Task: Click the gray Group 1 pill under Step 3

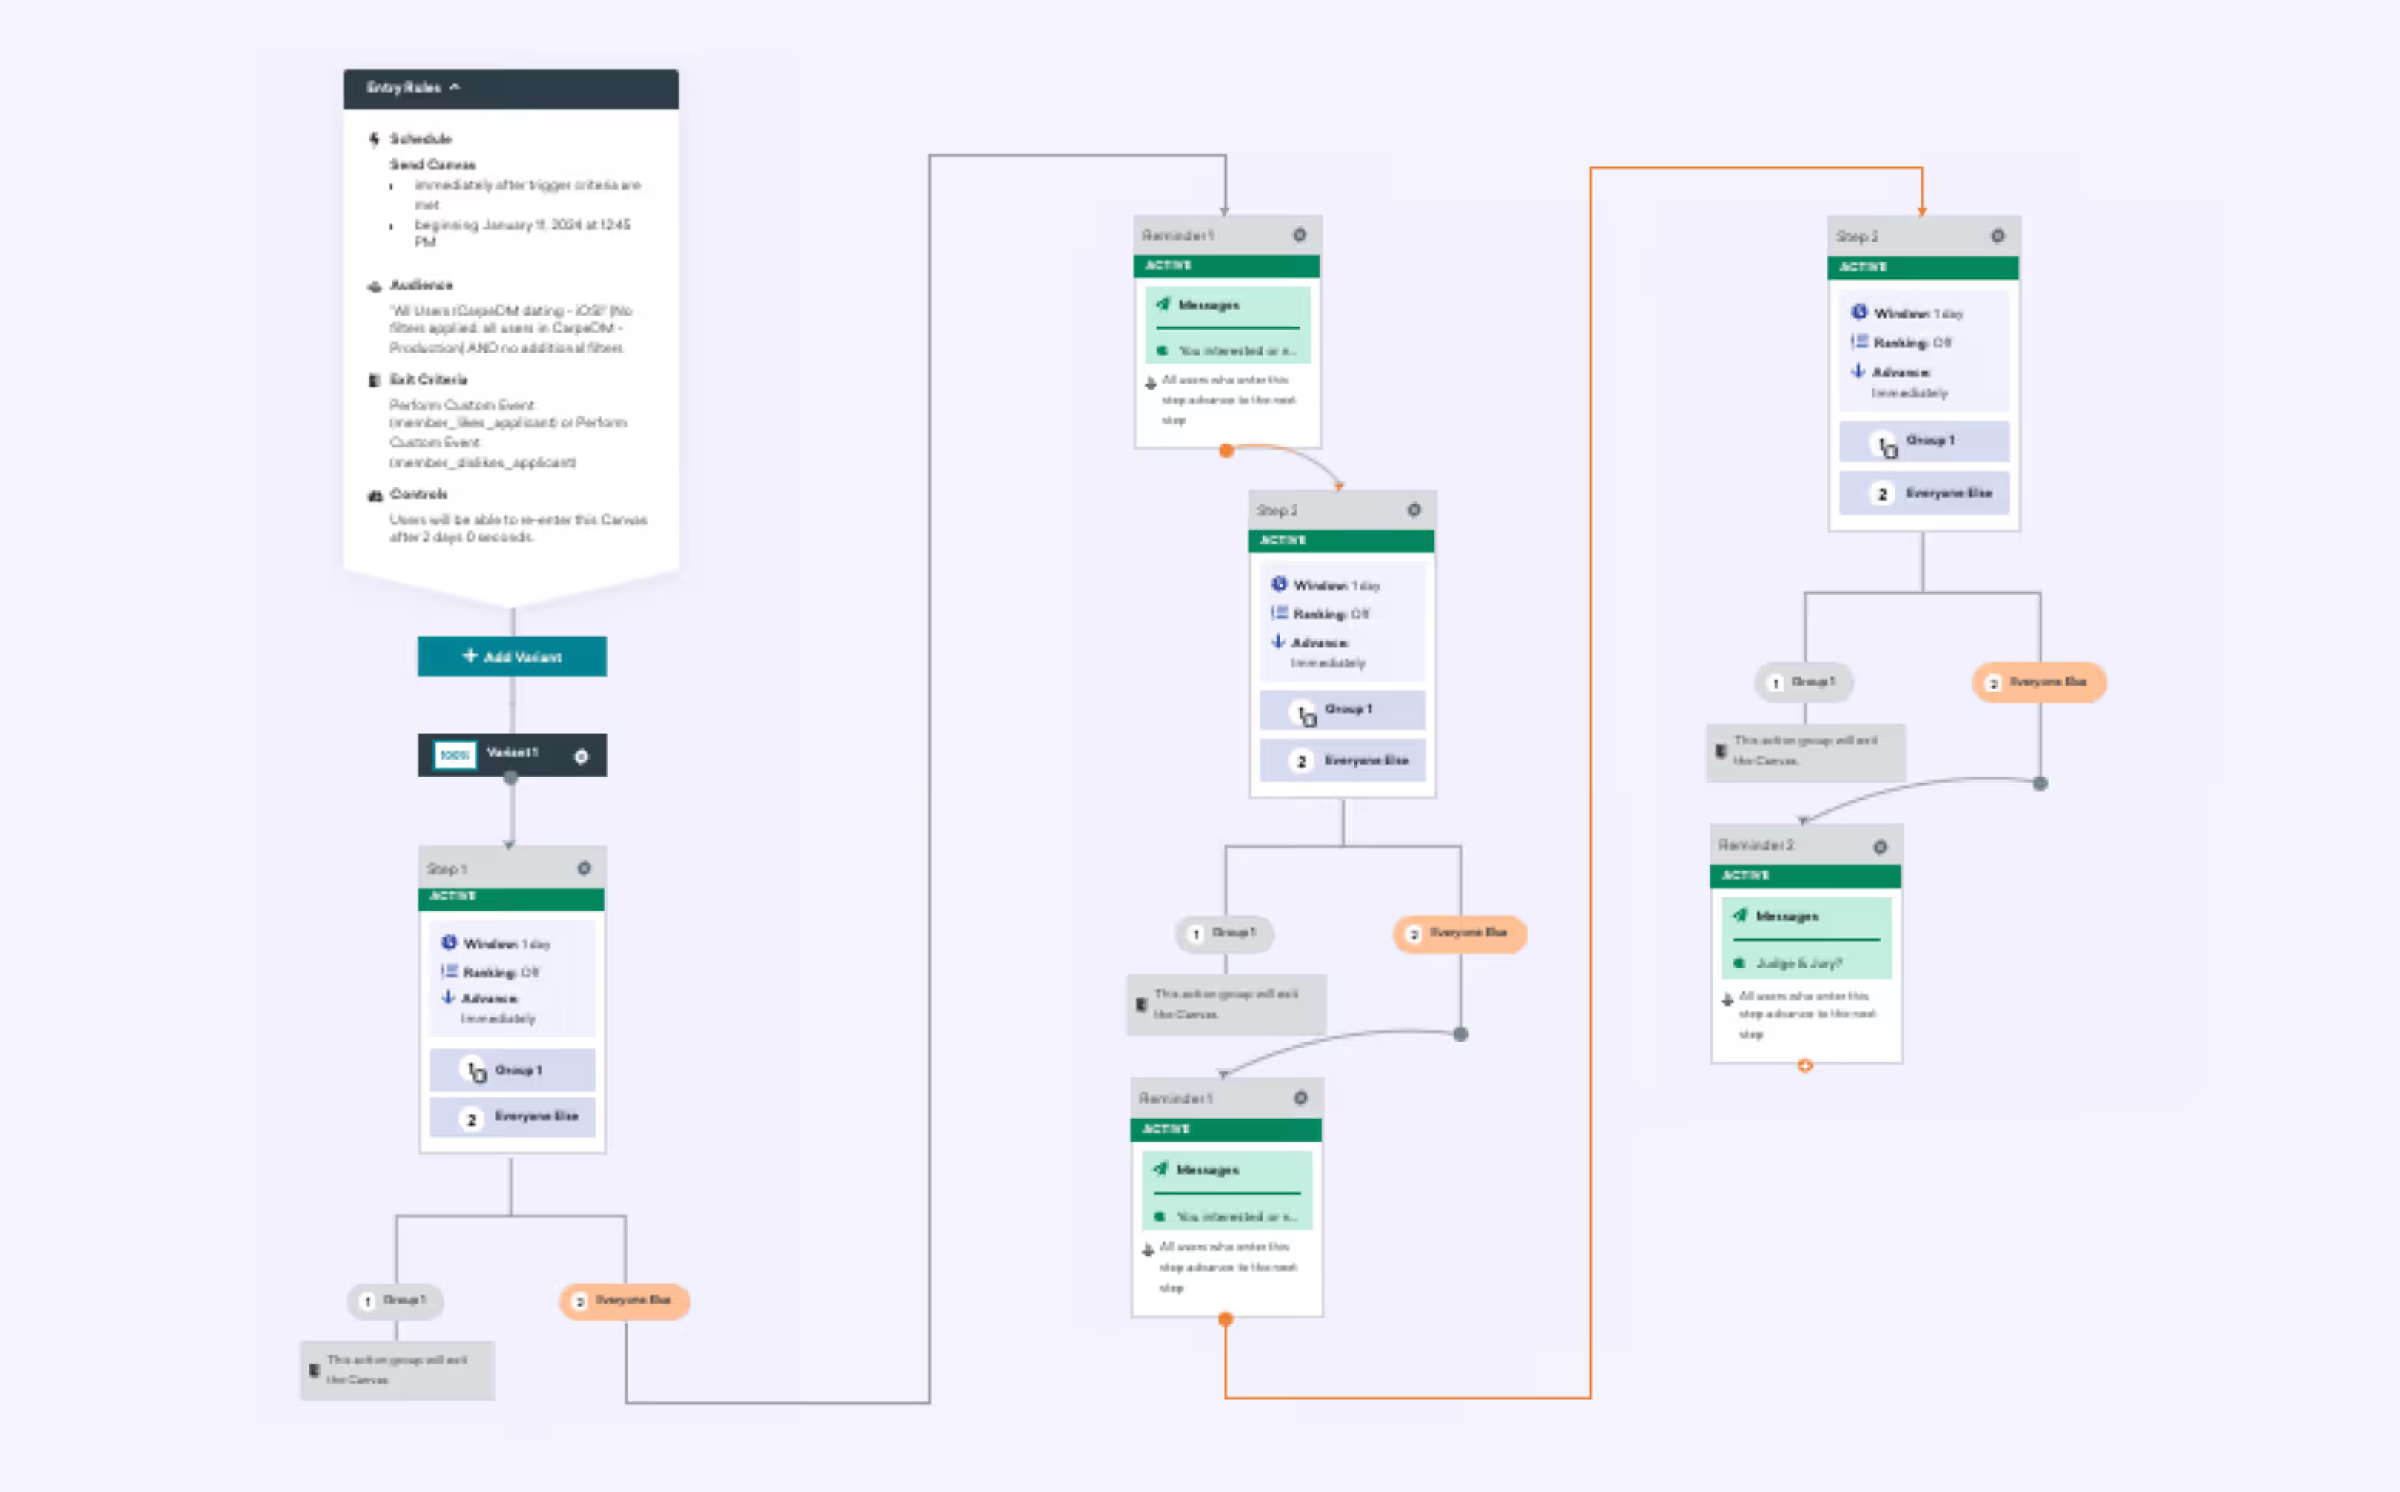Action: tap(1804, 682)
